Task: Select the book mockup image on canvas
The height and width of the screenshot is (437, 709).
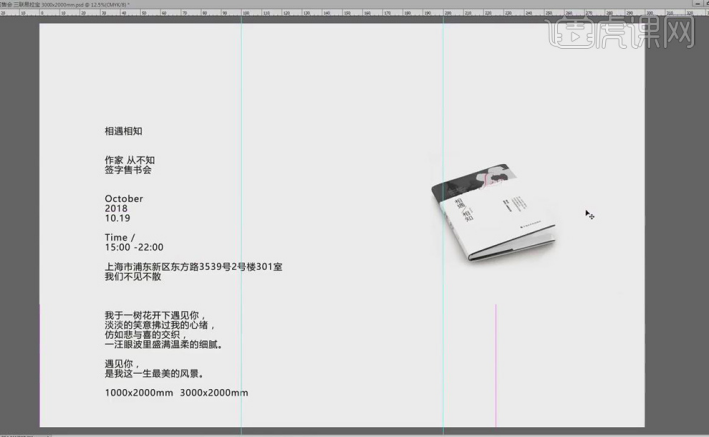Action: tap(496, 213)
